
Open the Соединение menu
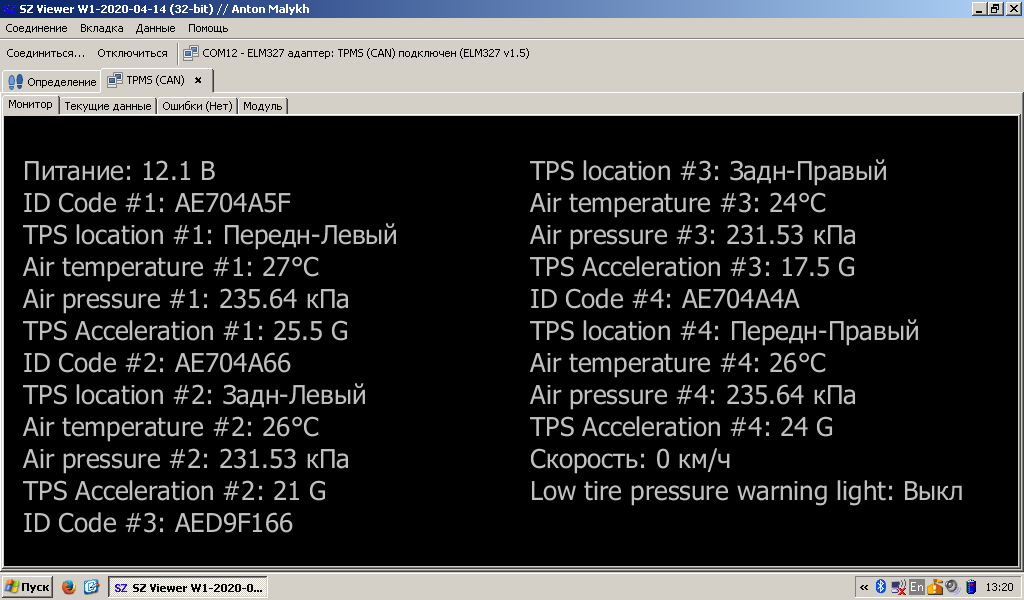pos(36,28)
